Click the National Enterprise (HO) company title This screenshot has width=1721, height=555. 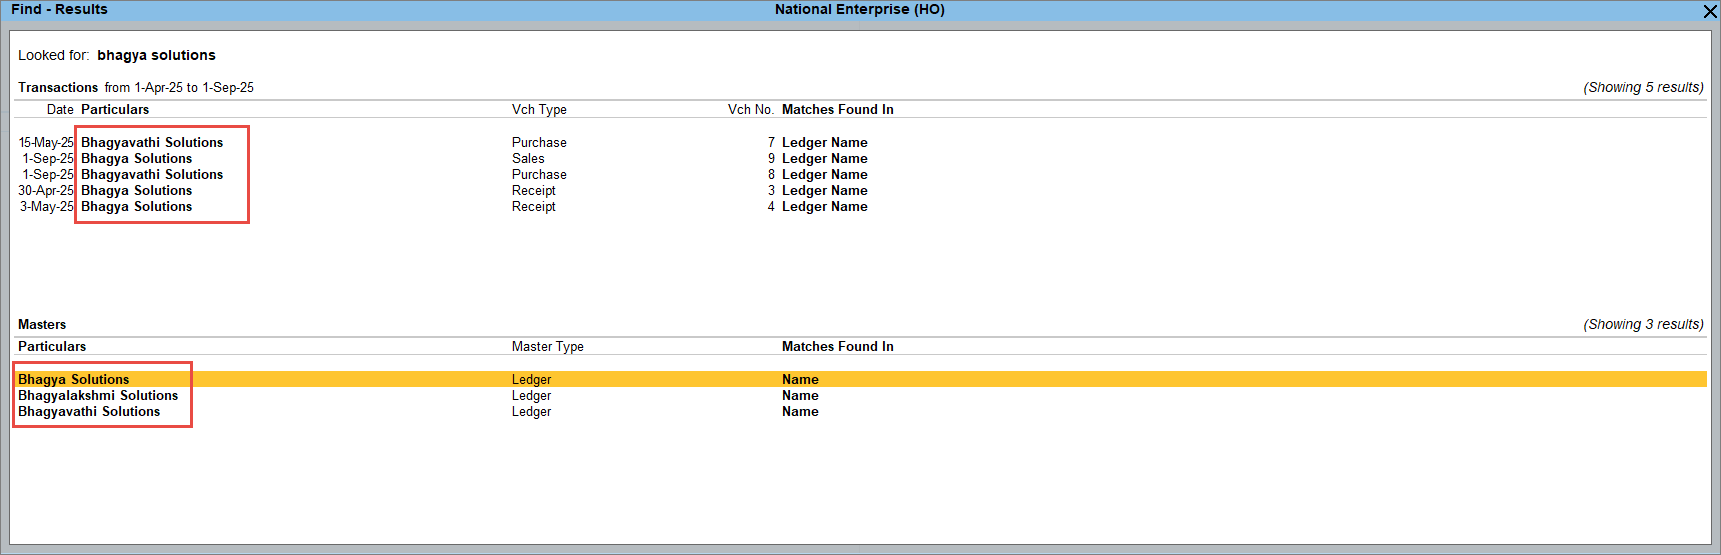pyautogui.click(x=859, y=10)
